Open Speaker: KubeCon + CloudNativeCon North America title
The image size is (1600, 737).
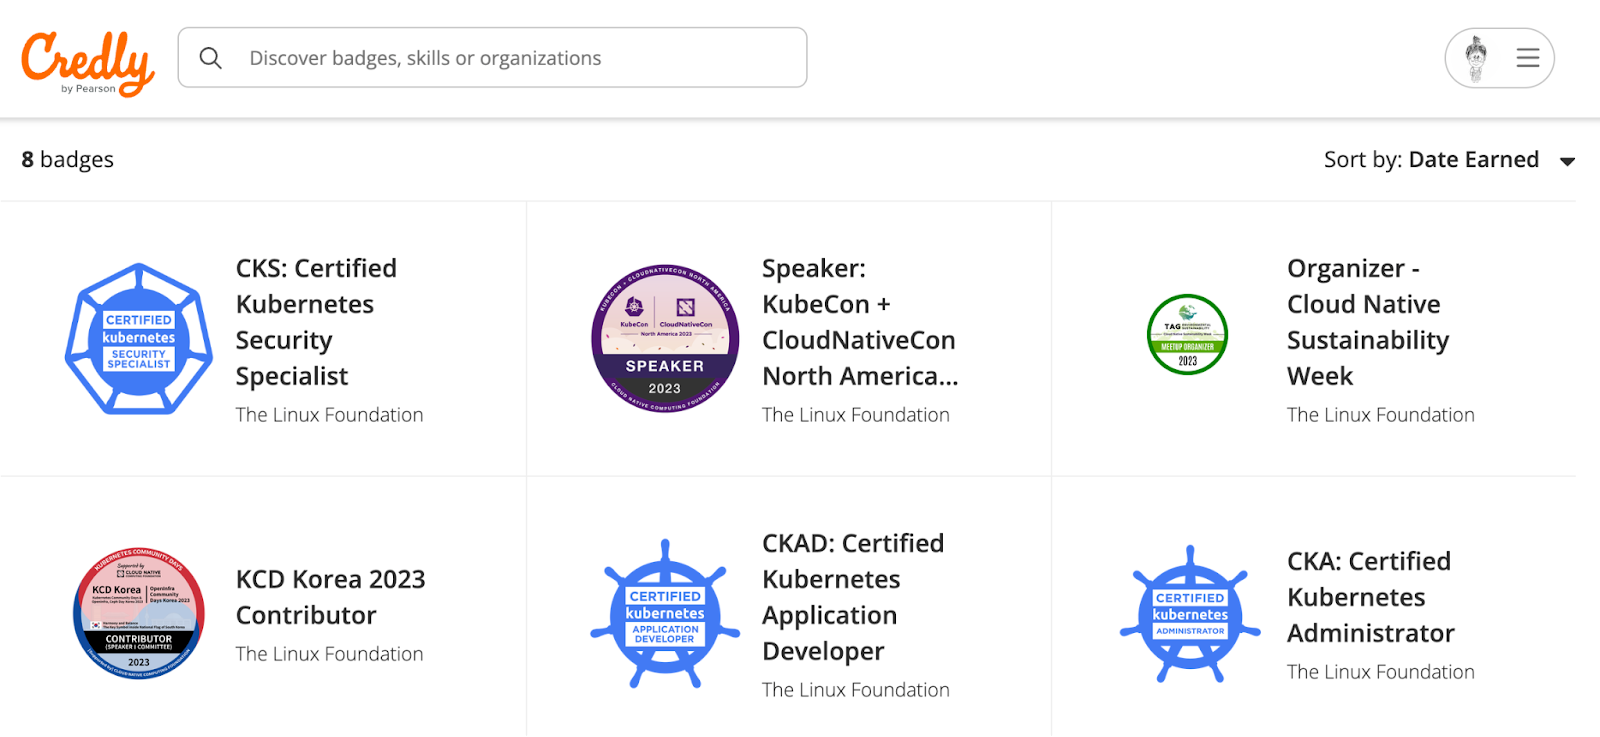pyautogui.click(x=860, y=322)
